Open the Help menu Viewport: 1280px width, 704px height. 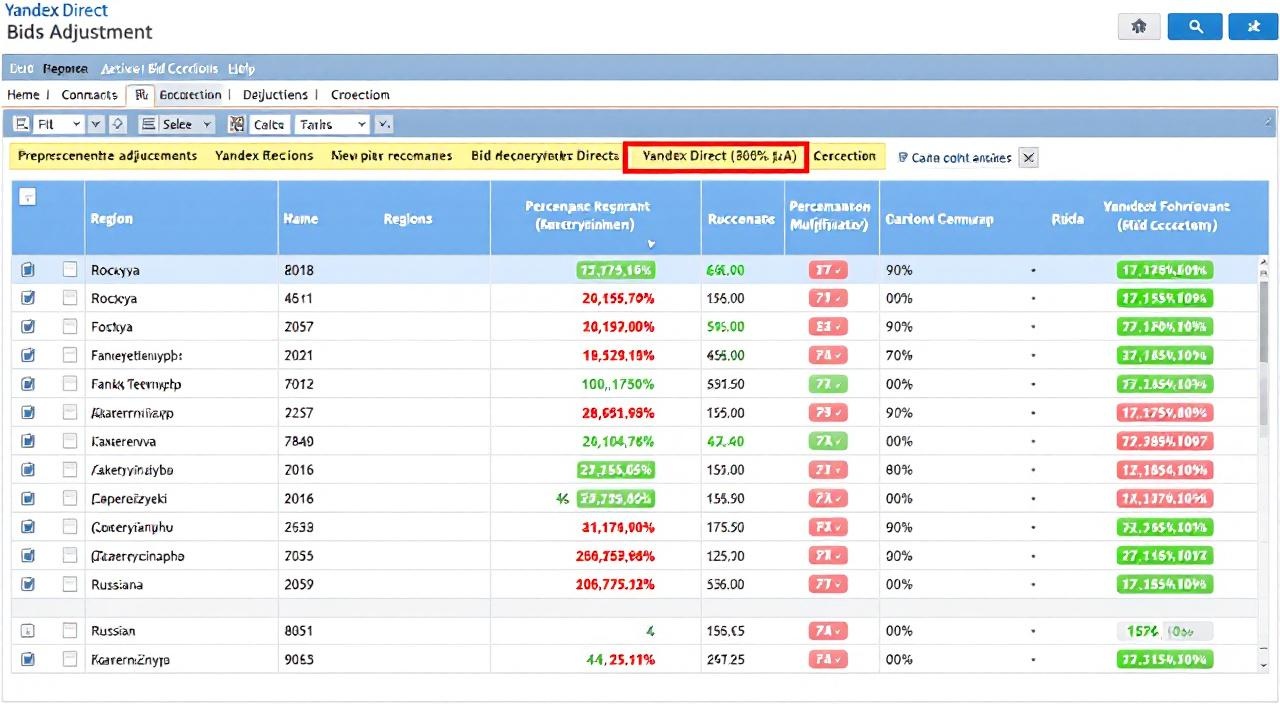[241, 69]
